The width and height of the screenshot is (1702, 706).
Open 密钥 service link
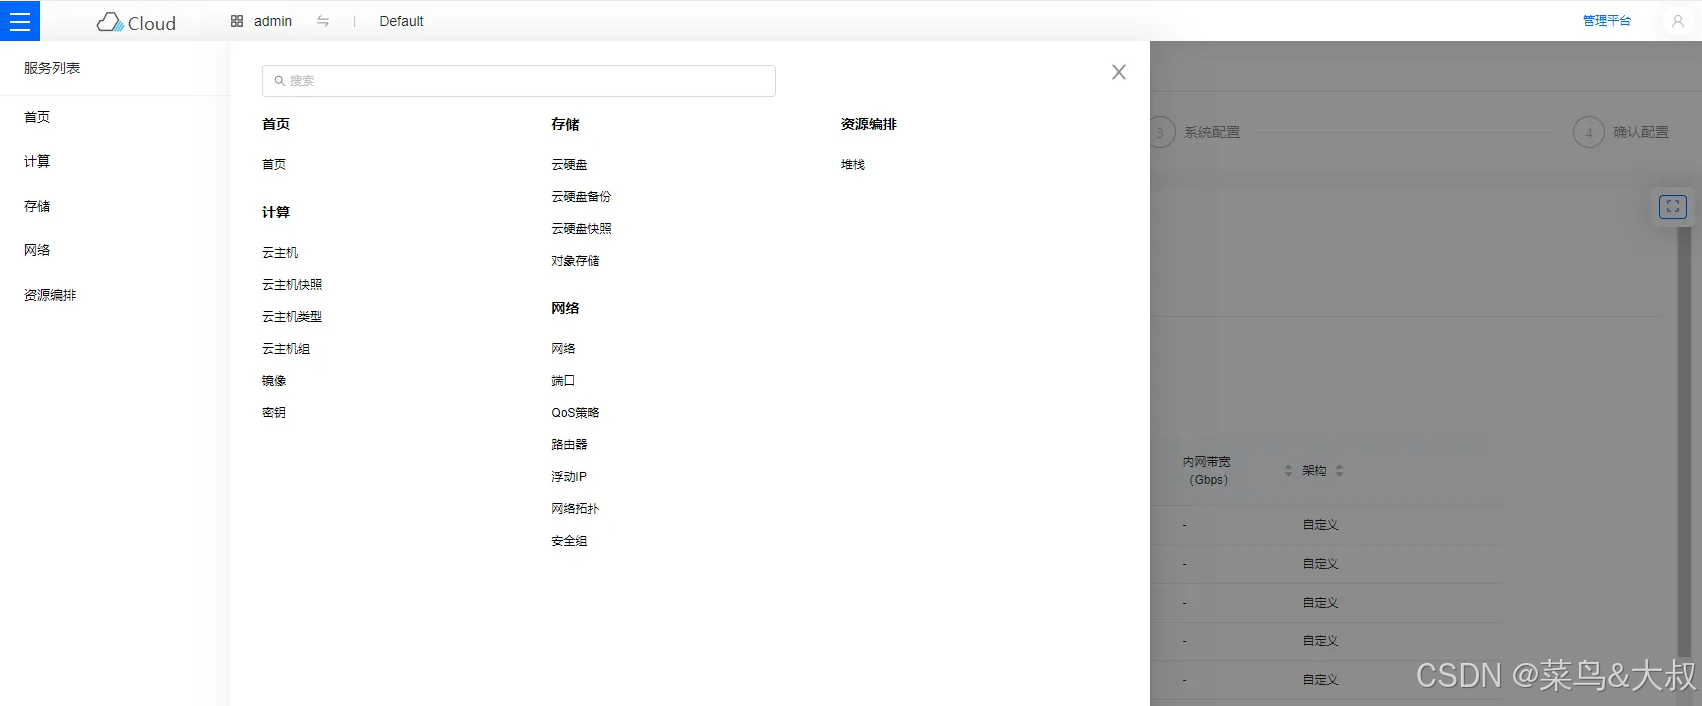[274, 412]
